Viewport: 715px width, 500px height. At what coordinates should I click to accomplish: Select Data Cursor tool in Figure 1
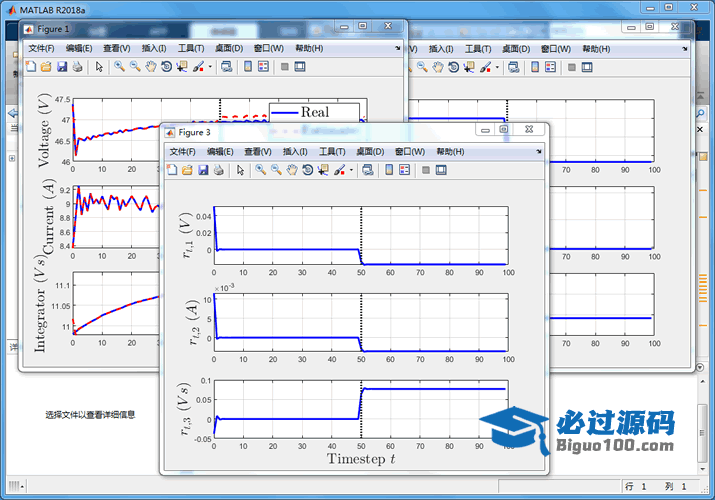pyautogui.click(x=182, y=67)
